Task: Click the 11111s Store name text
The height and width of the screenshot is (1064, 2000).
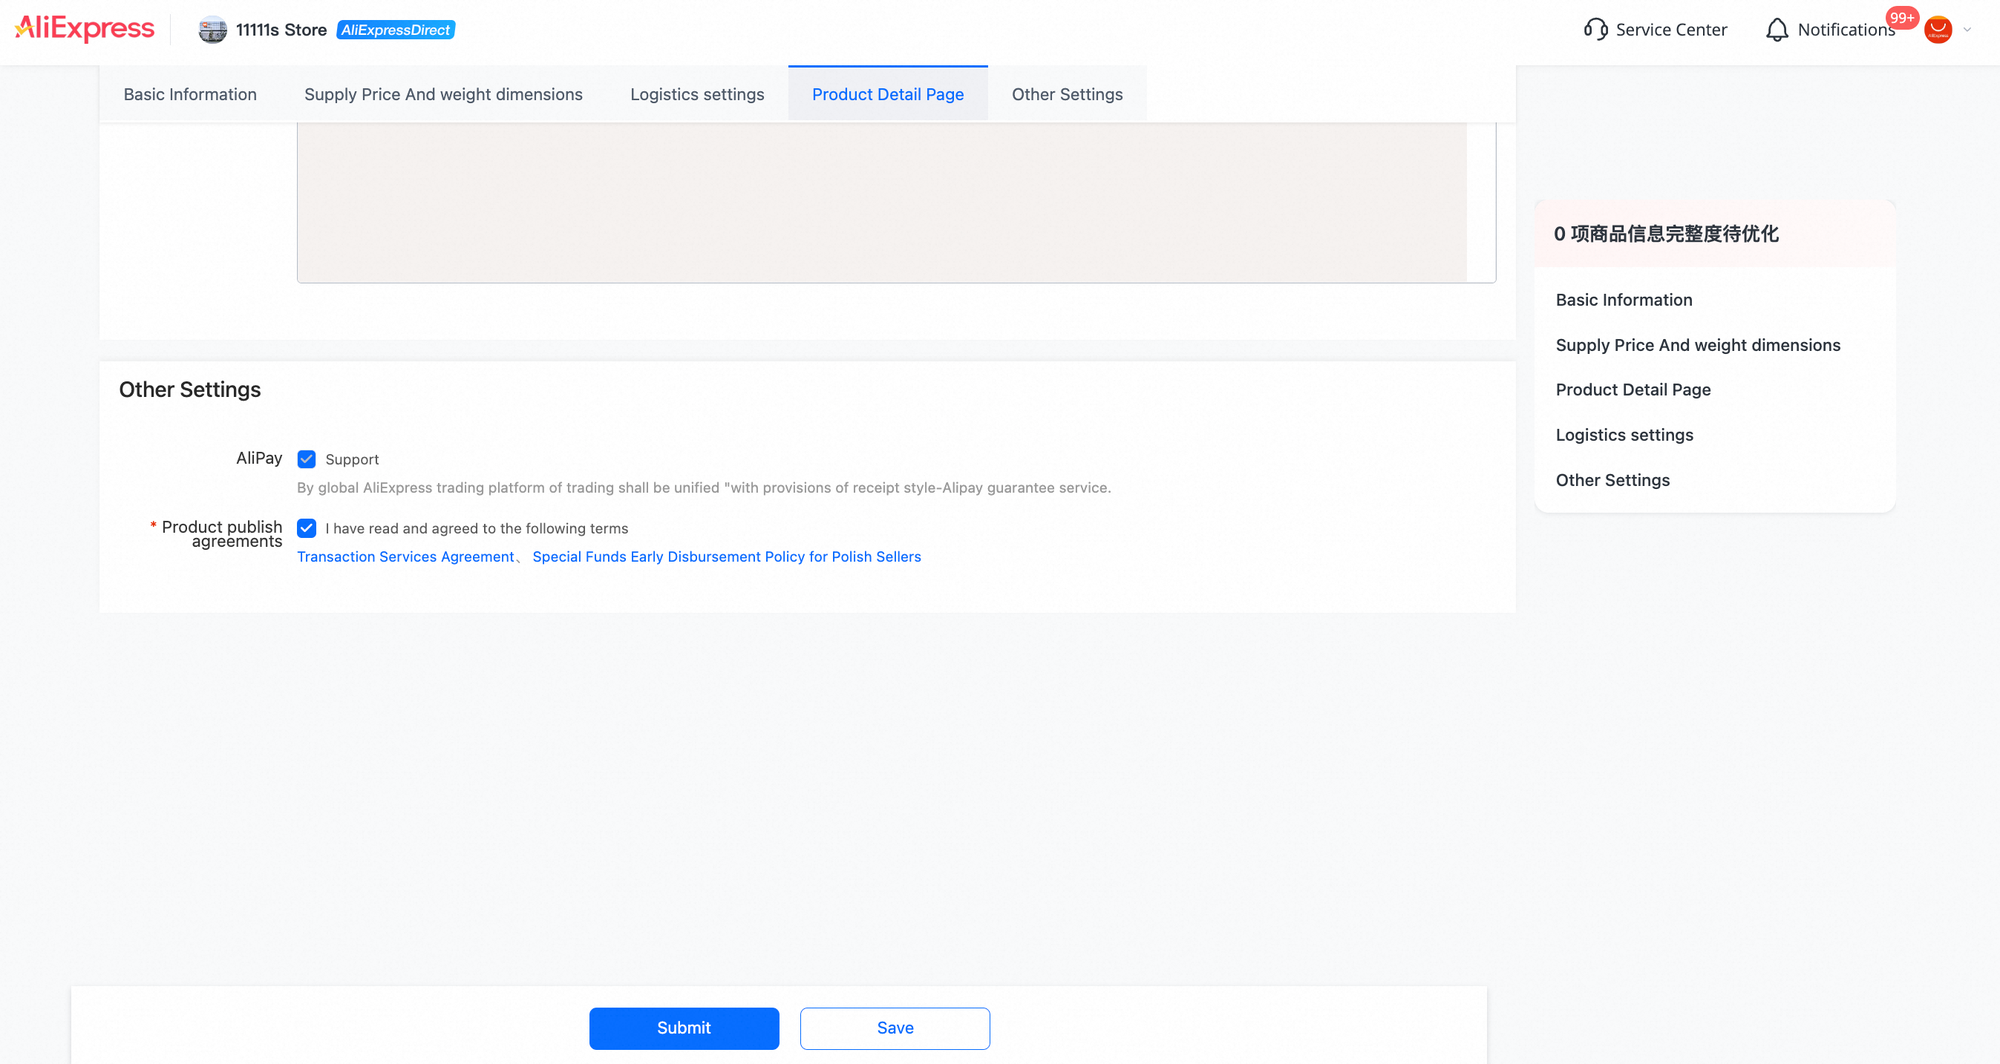Action: pos(281,30)
